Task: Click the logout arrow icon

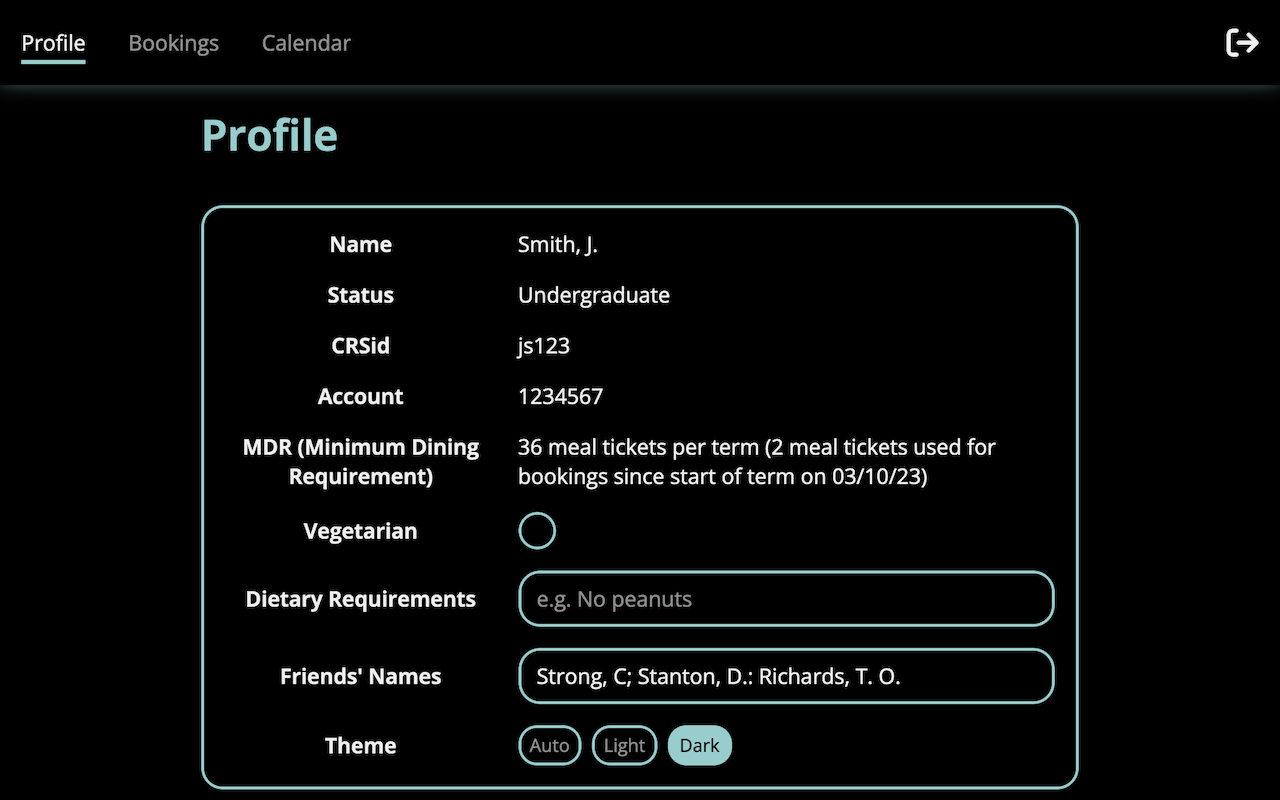Action: pyautogui.click(x=1242, y=43)
